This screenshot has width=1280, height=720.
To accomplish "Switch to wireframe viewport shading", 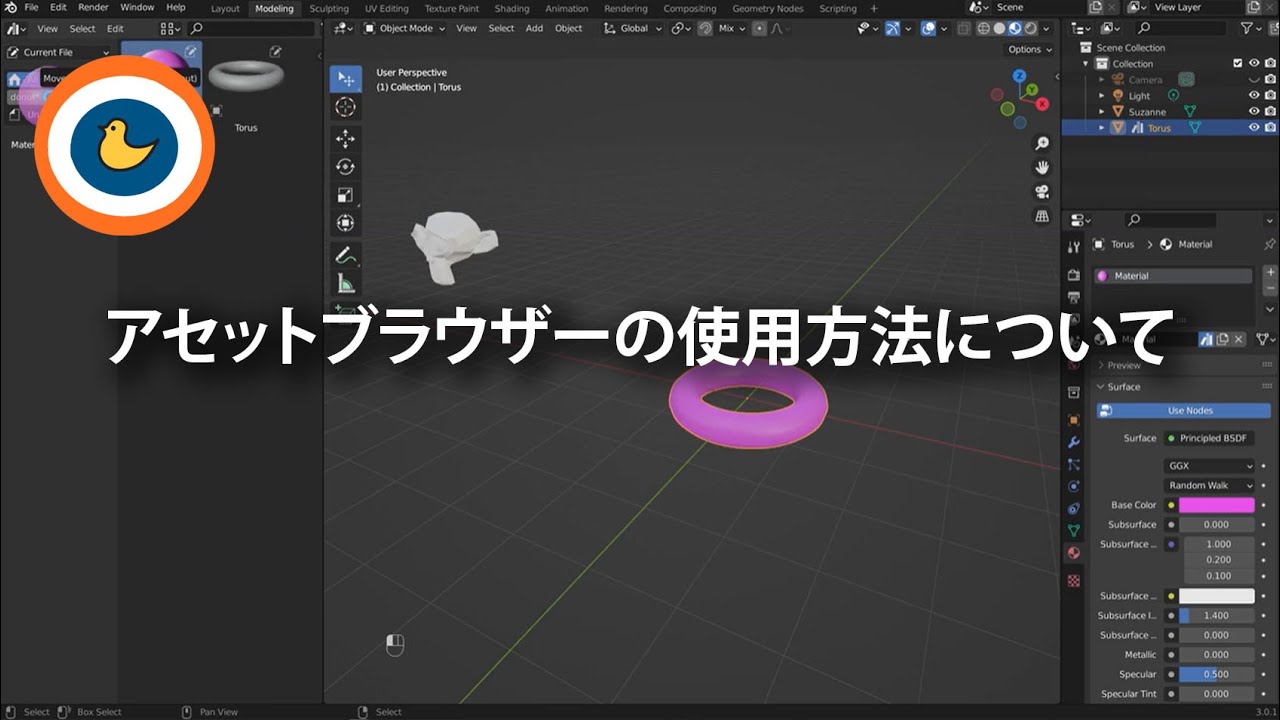I will click(x=983, y=29).
